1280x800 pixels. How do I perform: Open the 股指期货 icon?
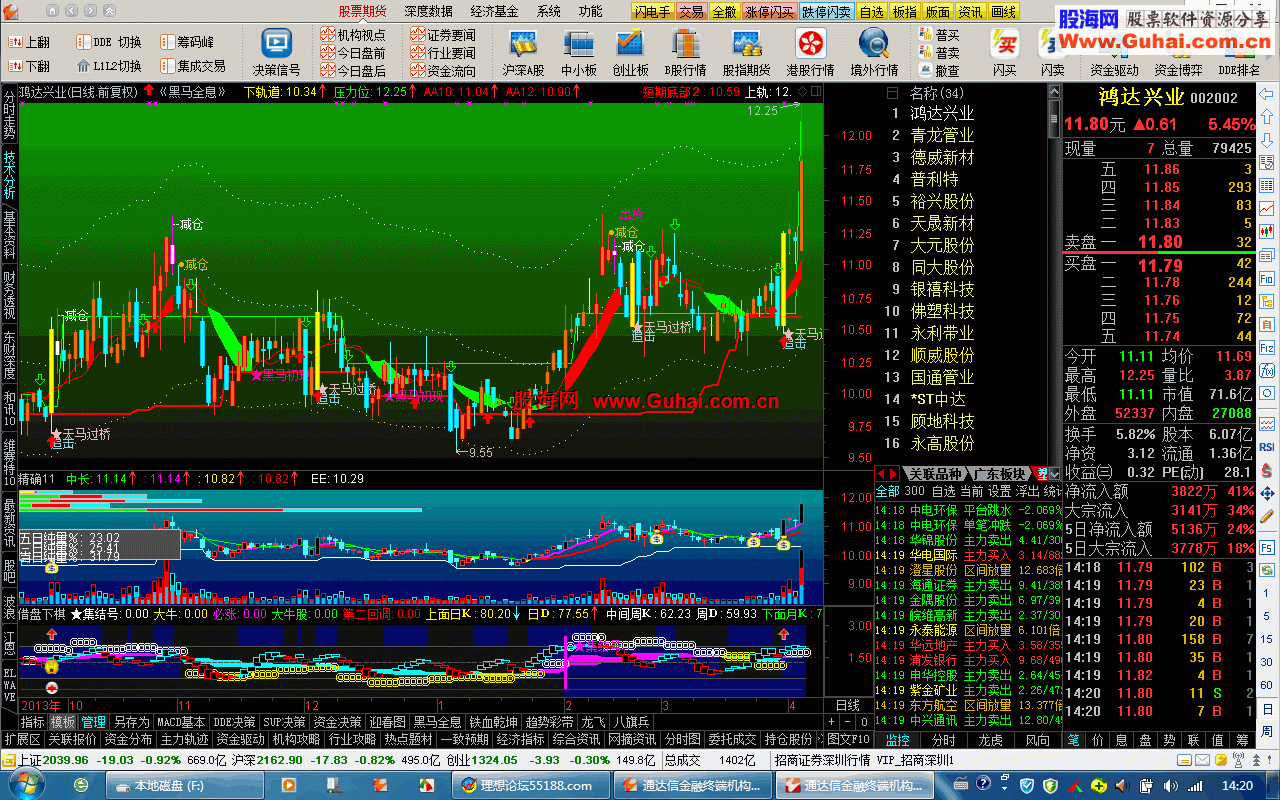click(x=746, y=52)
